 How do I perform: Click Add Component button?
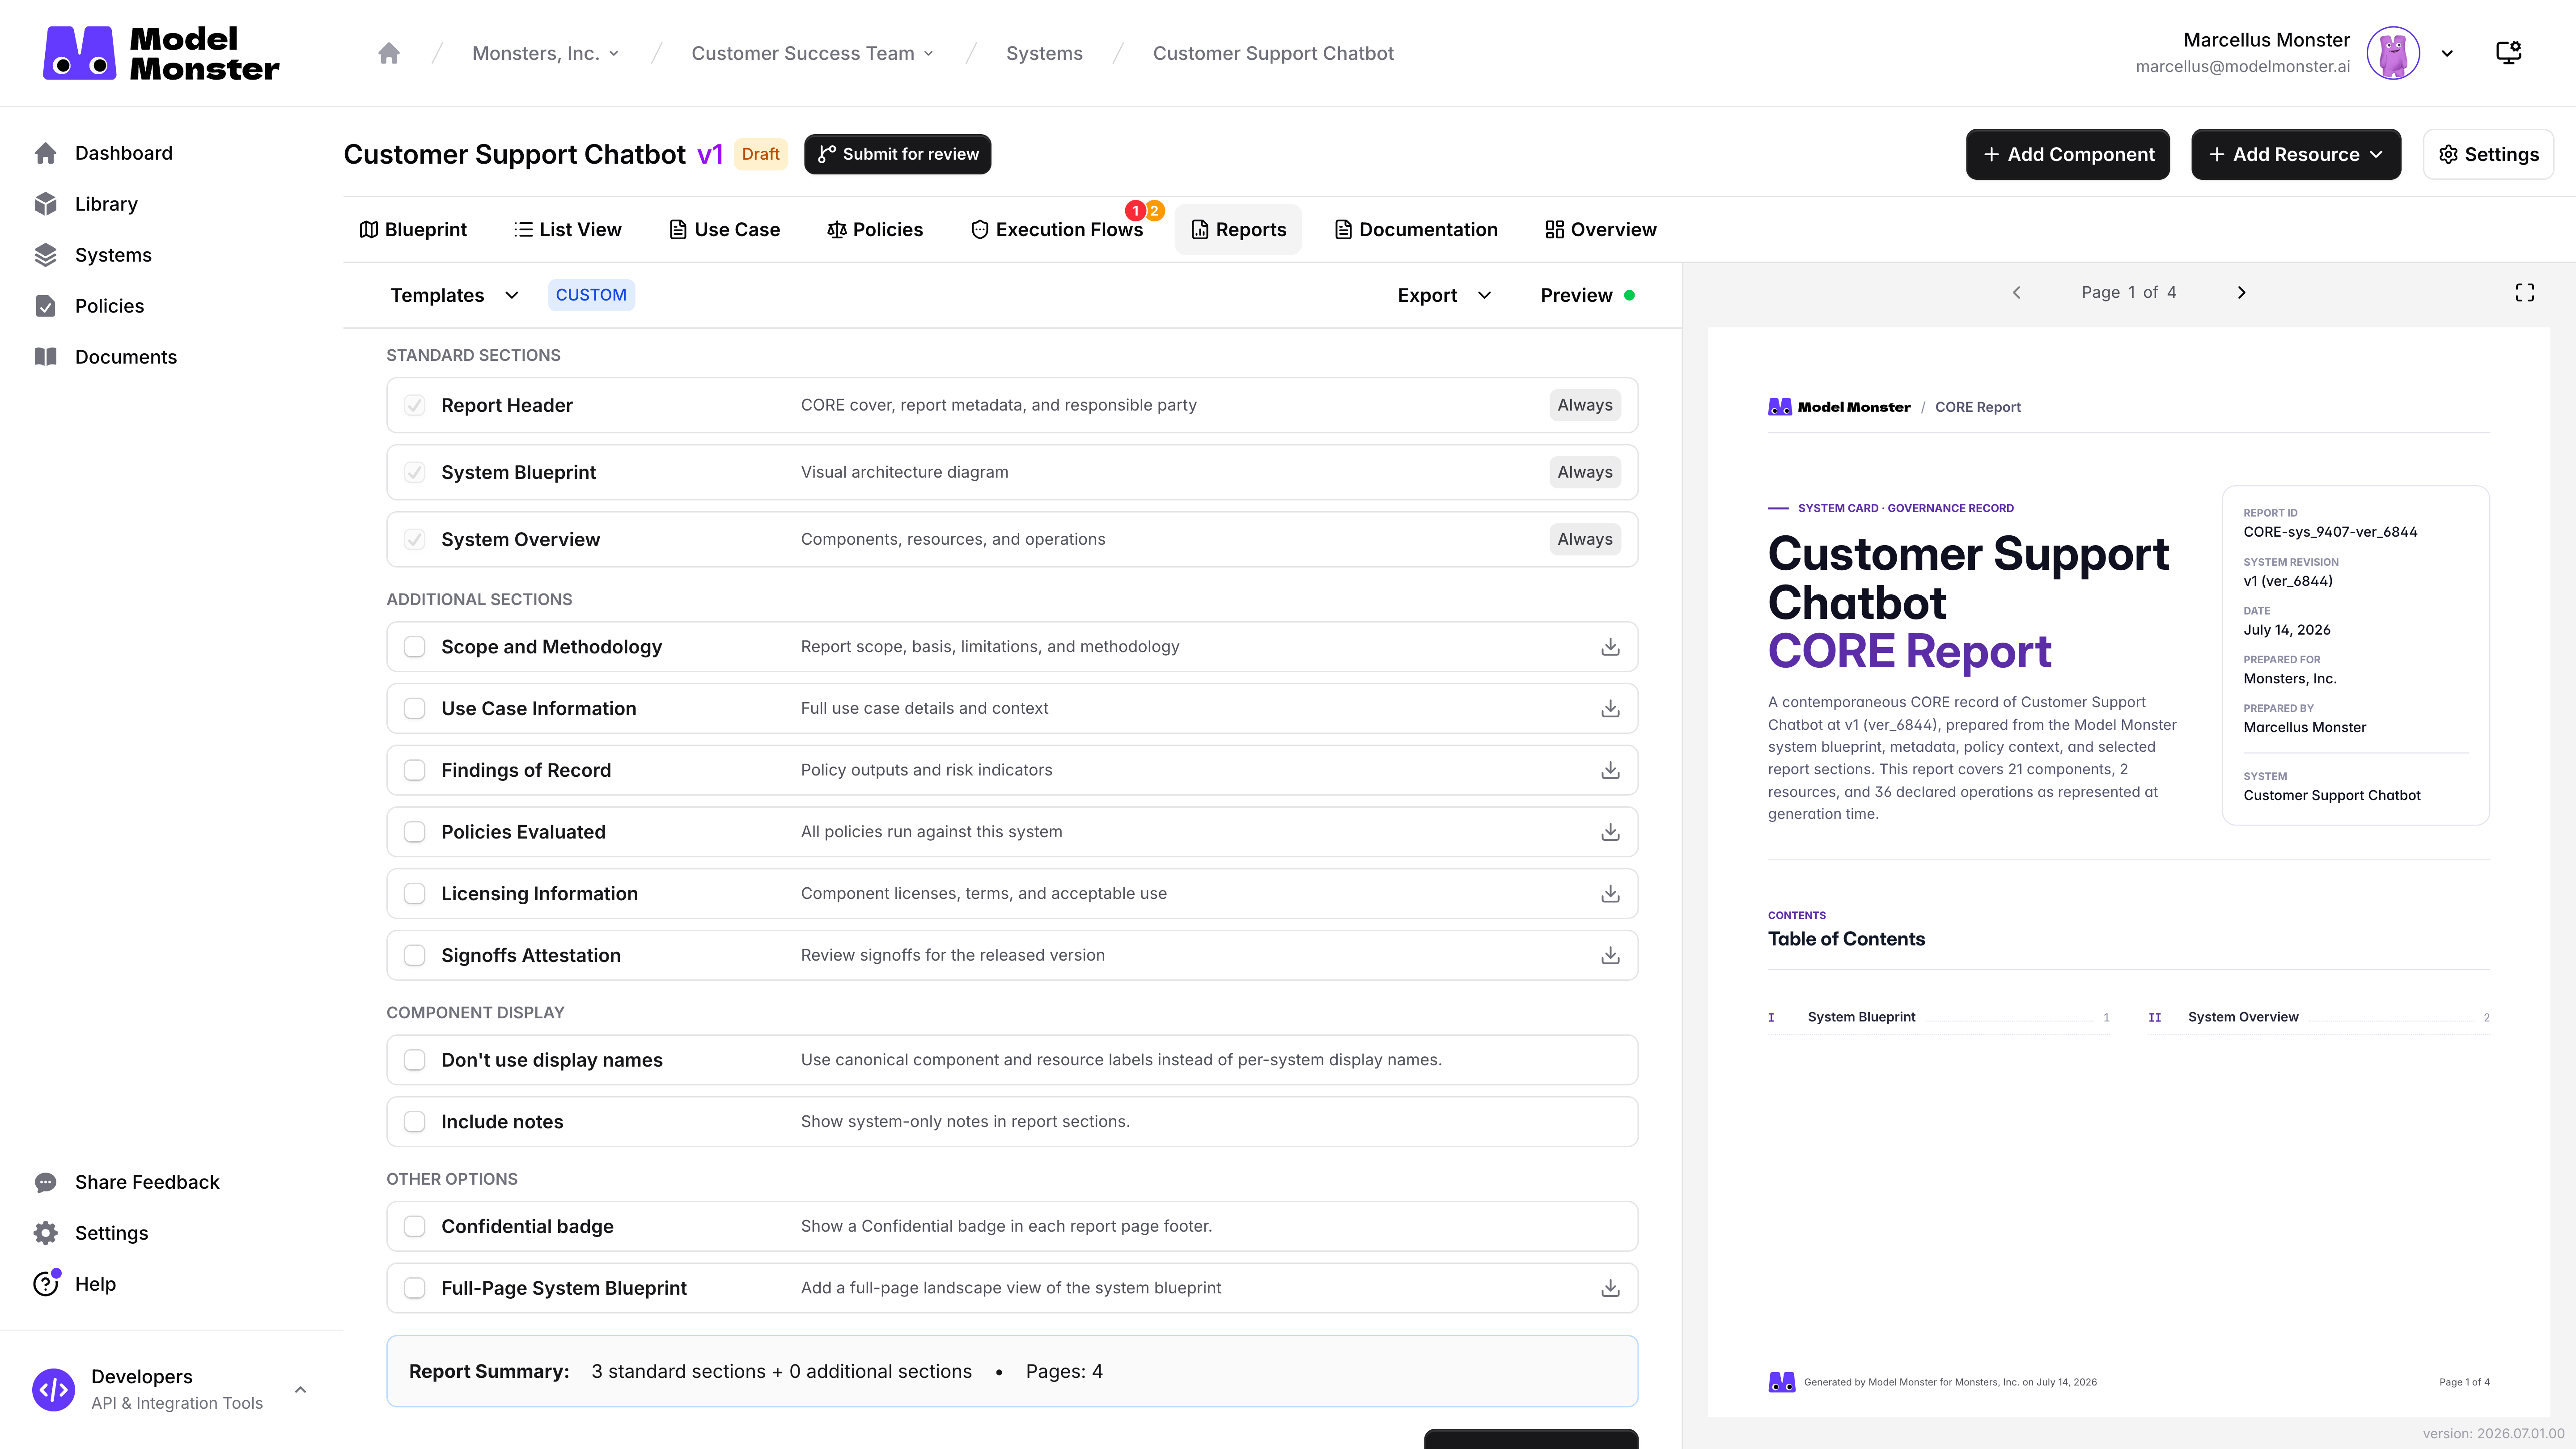(2067, 154)
